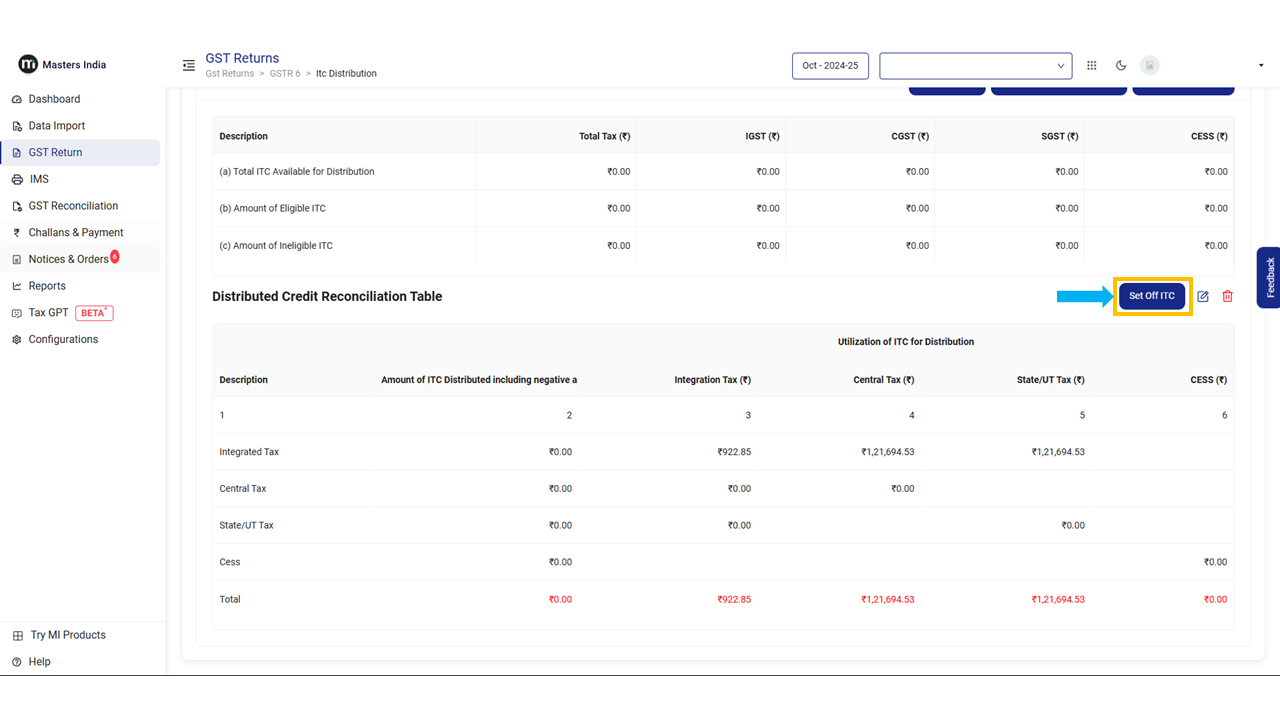This screenshot has height=720, width=1280.
Task: Select IMS in the sidebar
Action: click(x=39, y=179)
